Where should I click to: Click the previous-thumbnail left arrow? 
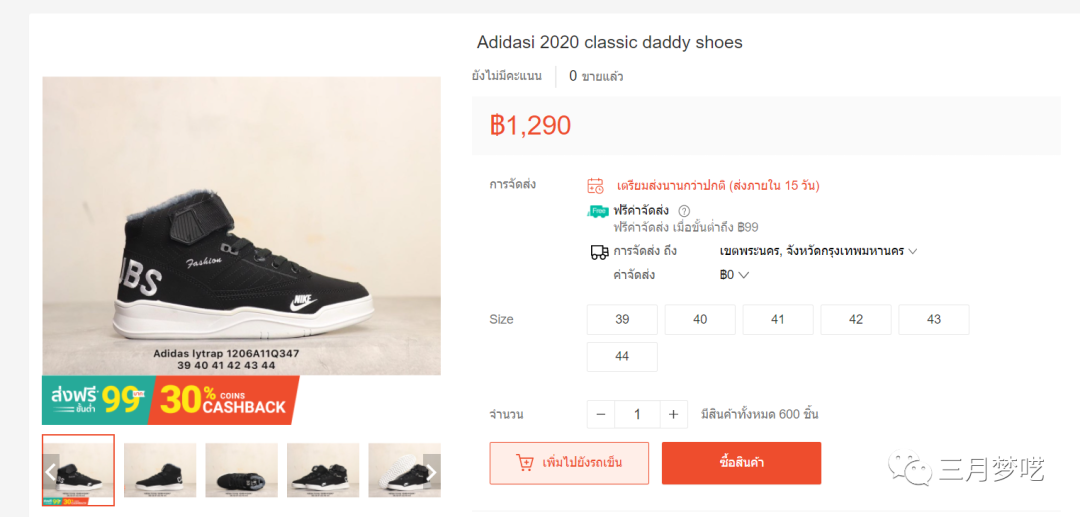[x=50, y=471]
